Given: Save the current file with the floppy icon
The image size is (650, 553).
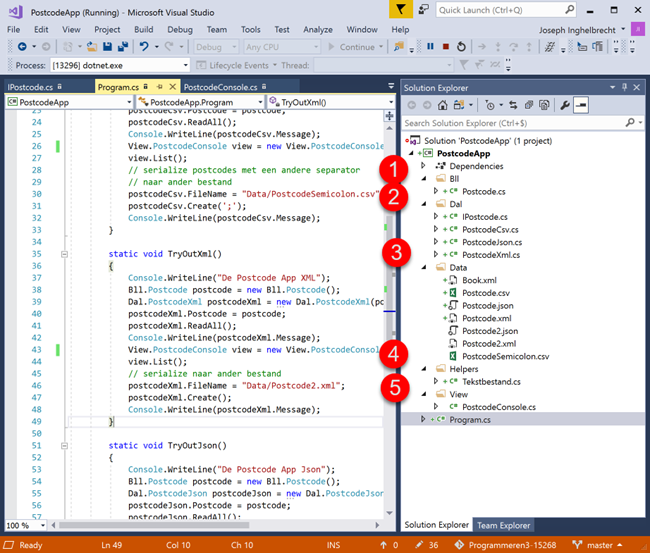Looking at the screenshot, I should click(x=107, y=47).
